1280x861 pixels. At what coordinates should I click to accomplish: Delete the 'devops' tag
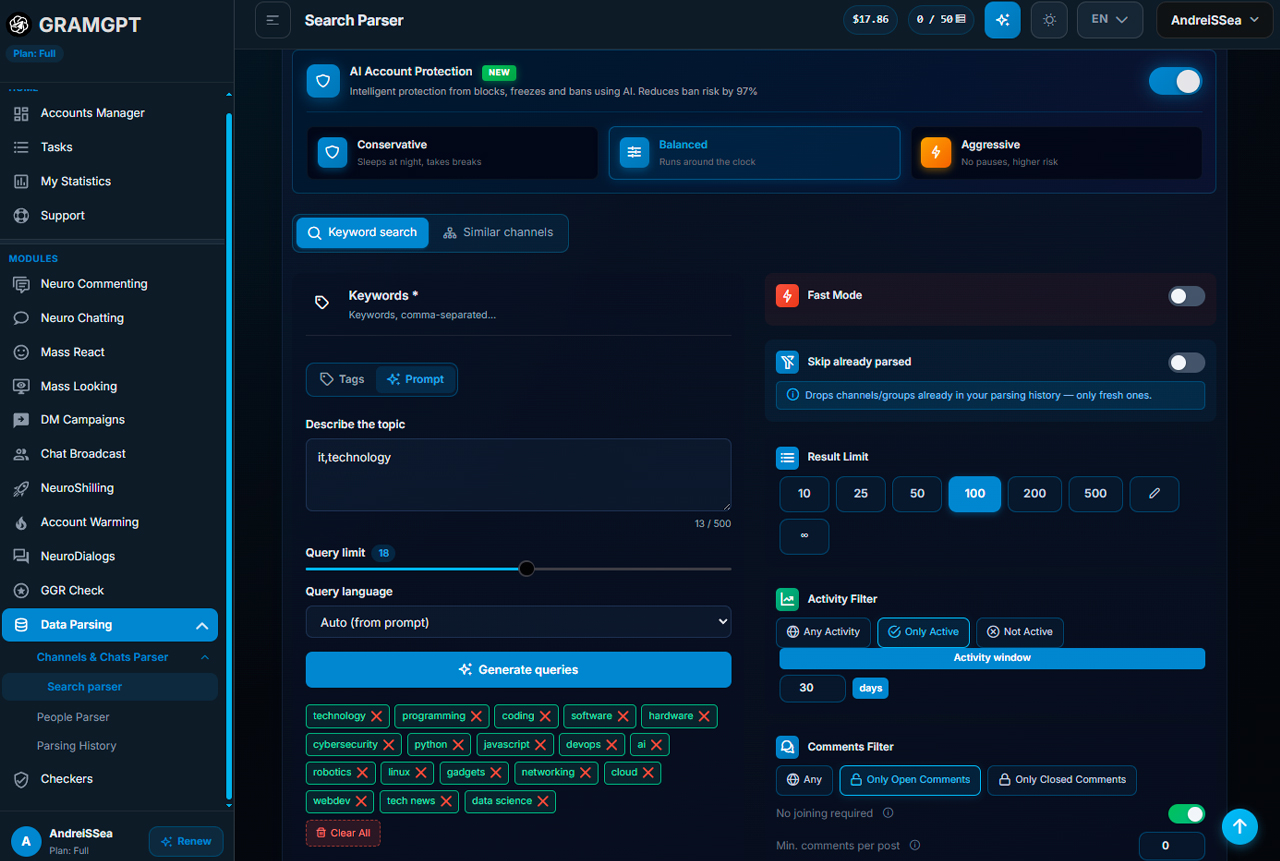[612, 745]
